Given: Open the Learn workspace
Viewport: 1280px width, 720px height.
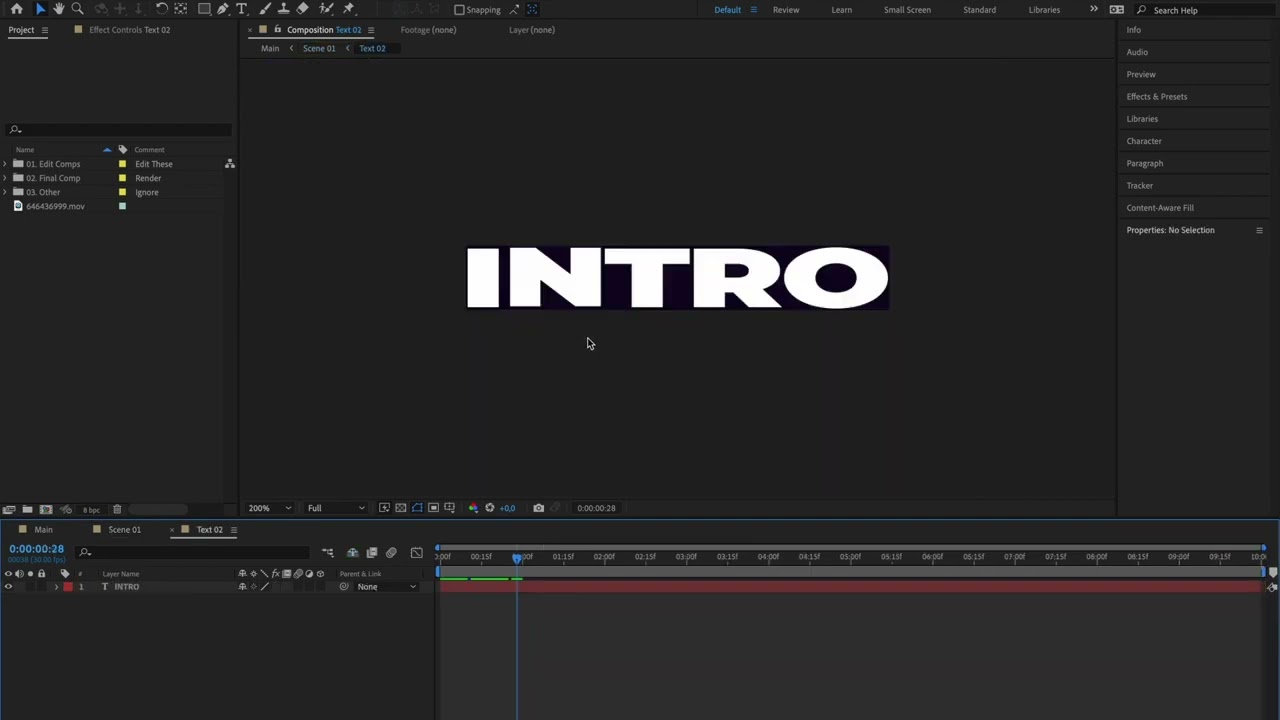Looking at the screenshot, I should pos(841,10).
